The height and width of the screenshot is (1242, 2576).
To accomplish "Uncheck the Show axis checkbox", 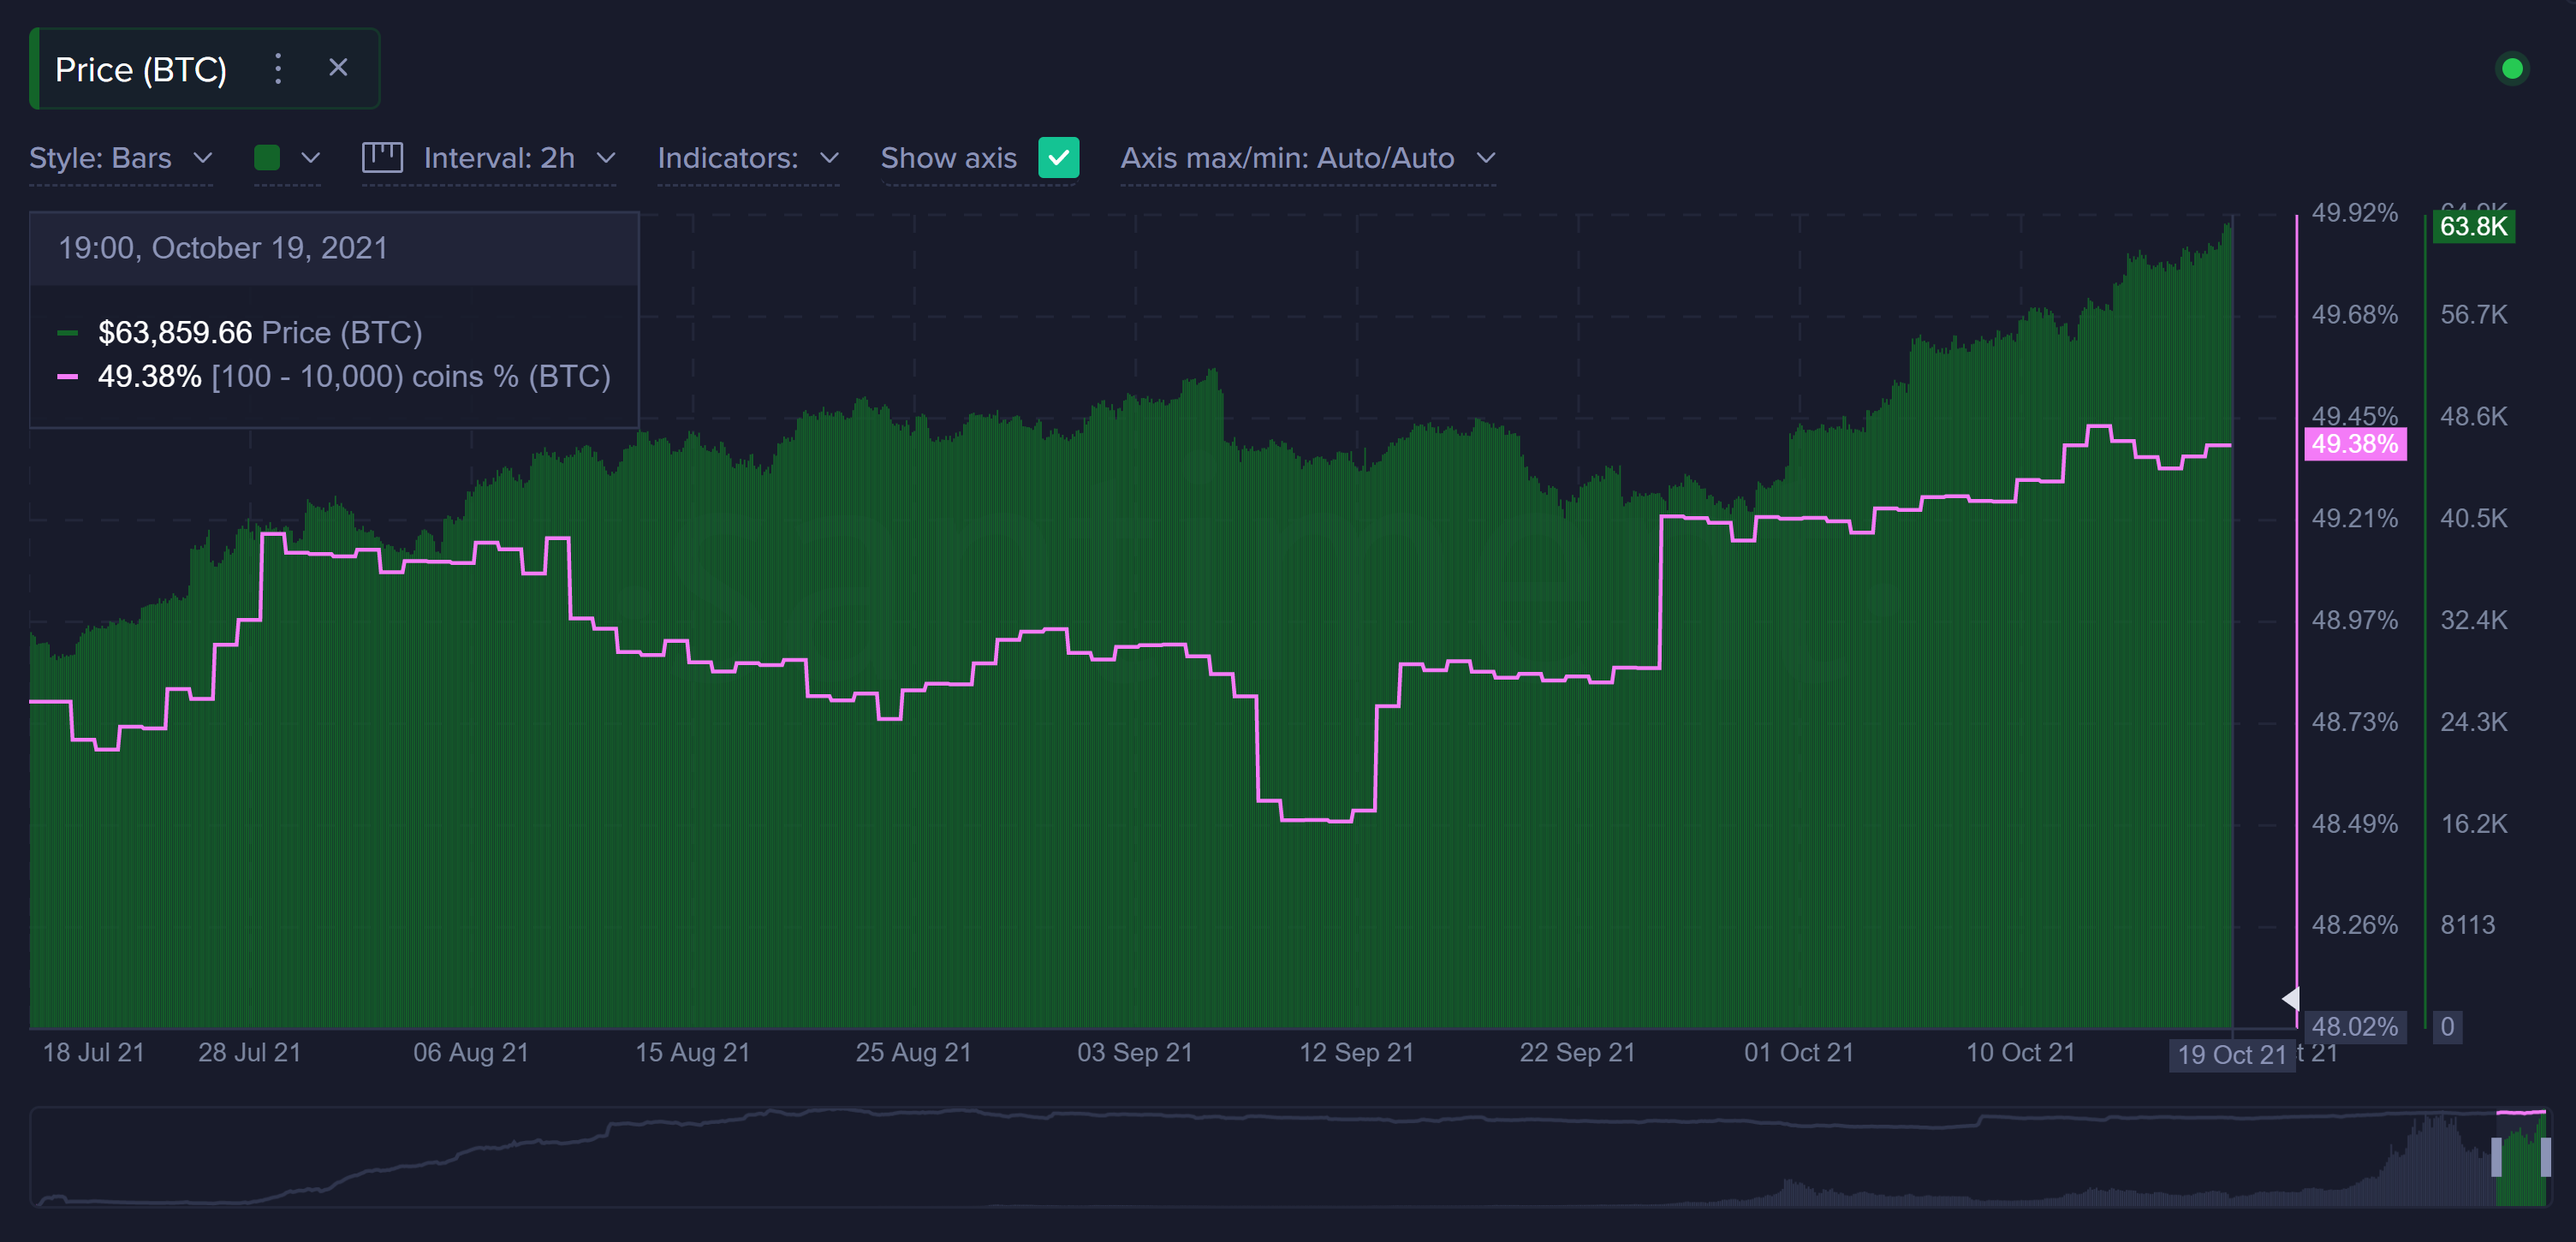I will (1058, 158).
